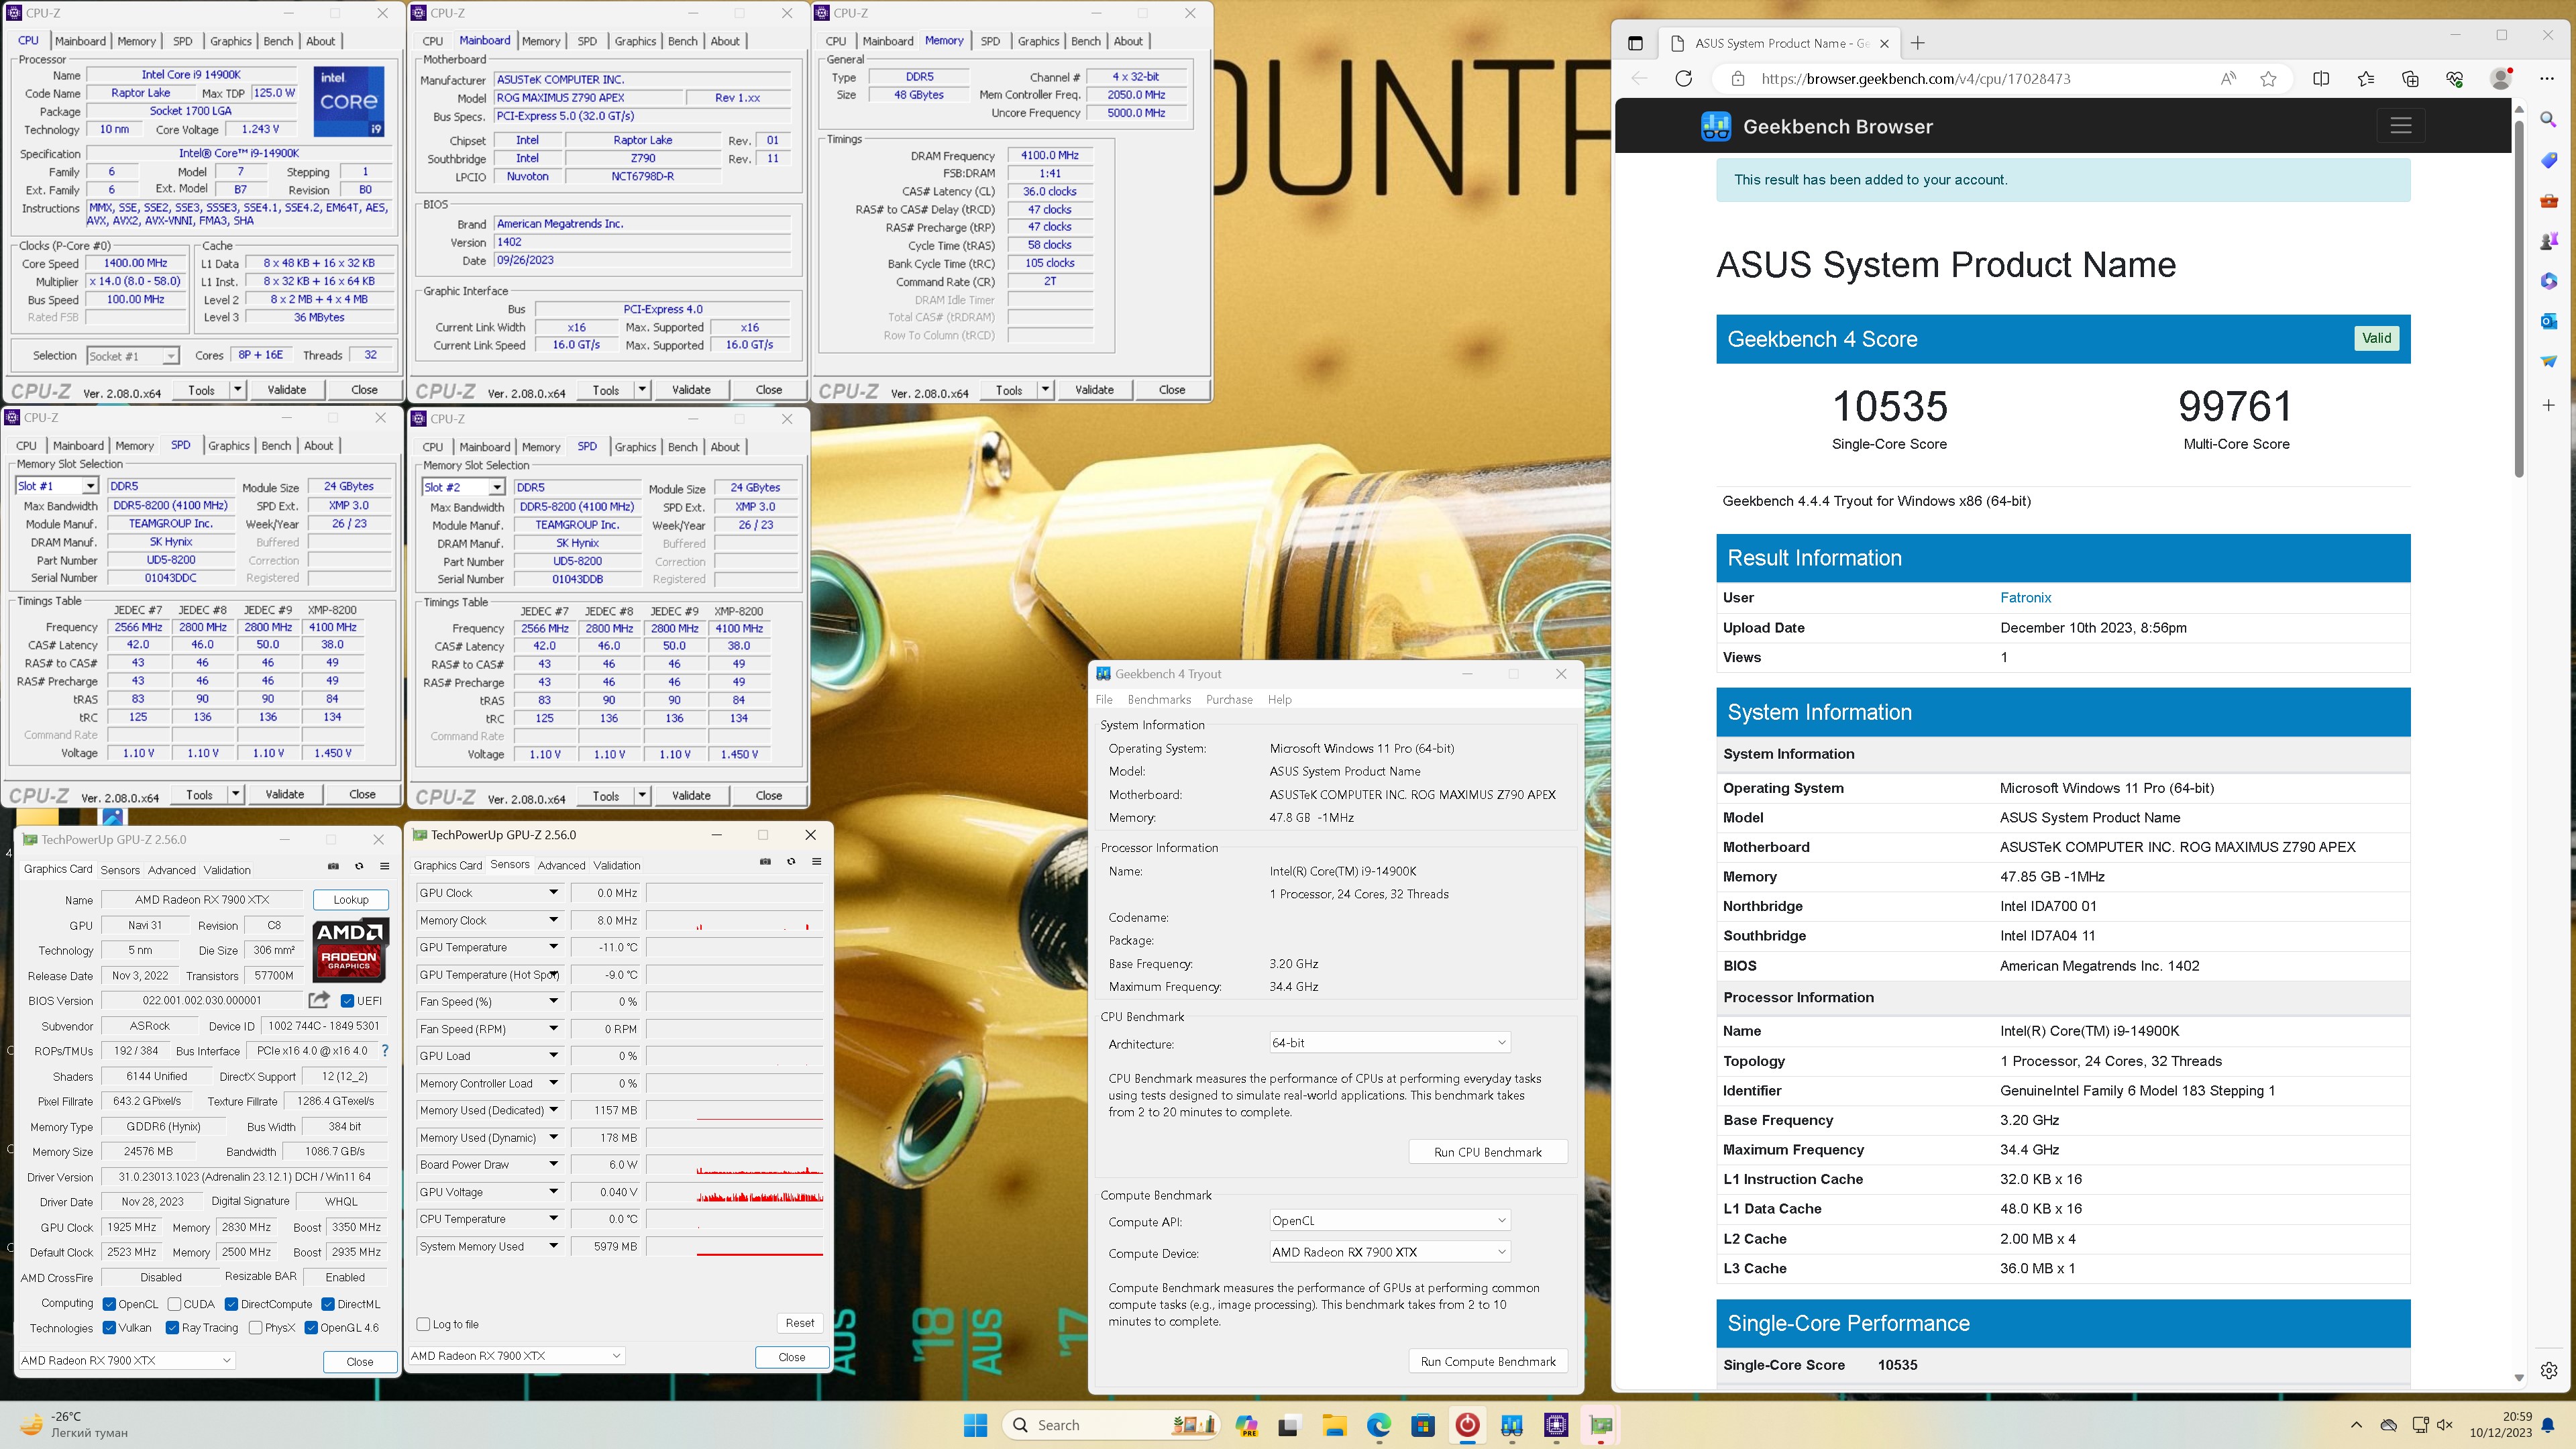Toggle DirectML checkbox in GPU-Z

327,1304
